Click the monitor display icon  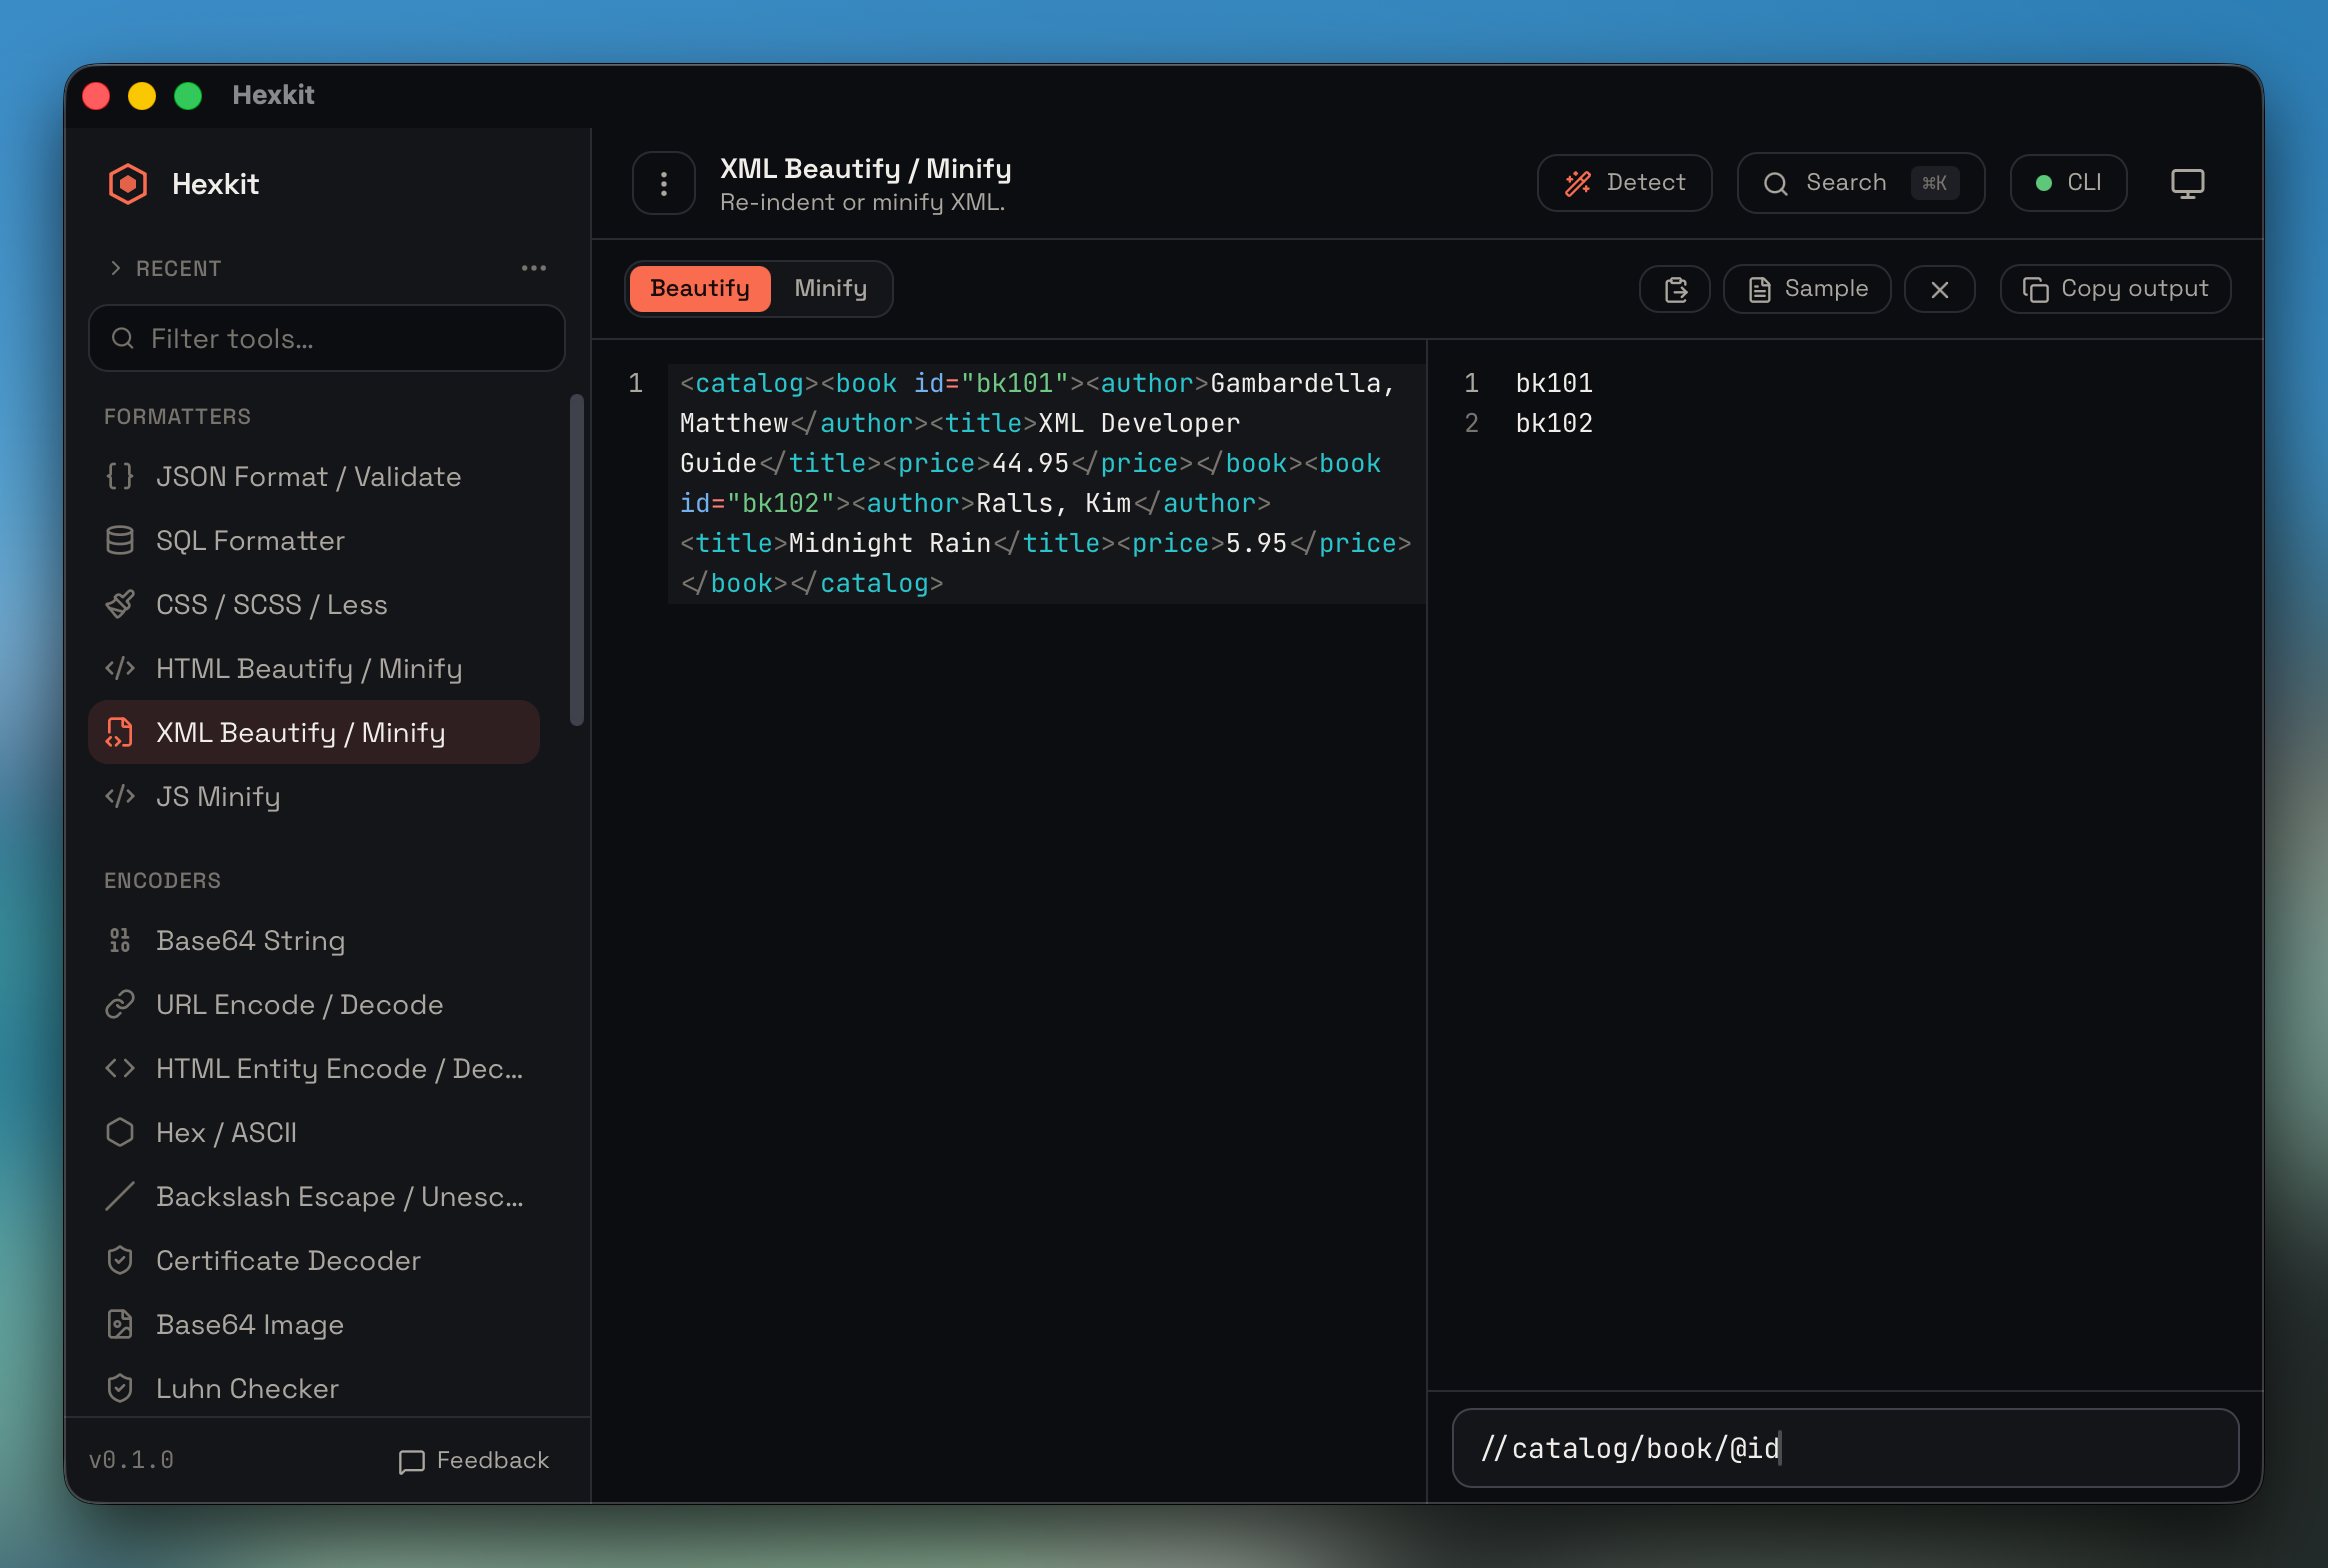(x=2187, y=183)
